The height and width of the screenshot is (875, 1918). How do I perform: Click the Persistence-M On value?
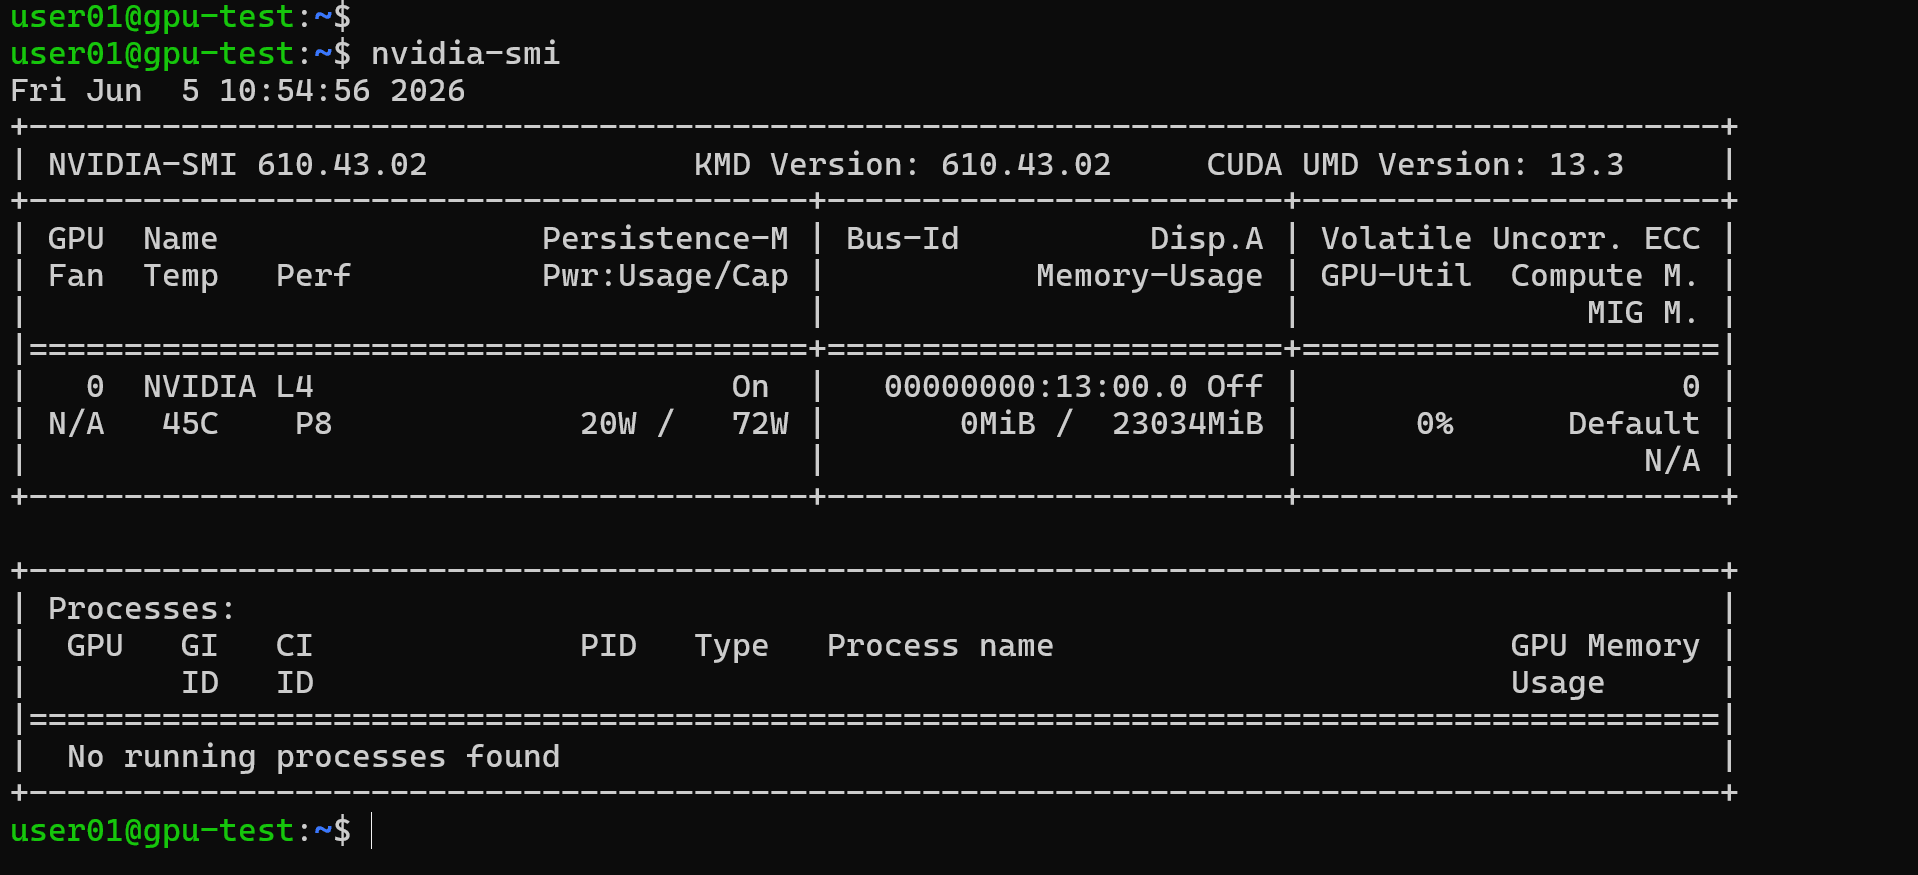pos(751,387)
